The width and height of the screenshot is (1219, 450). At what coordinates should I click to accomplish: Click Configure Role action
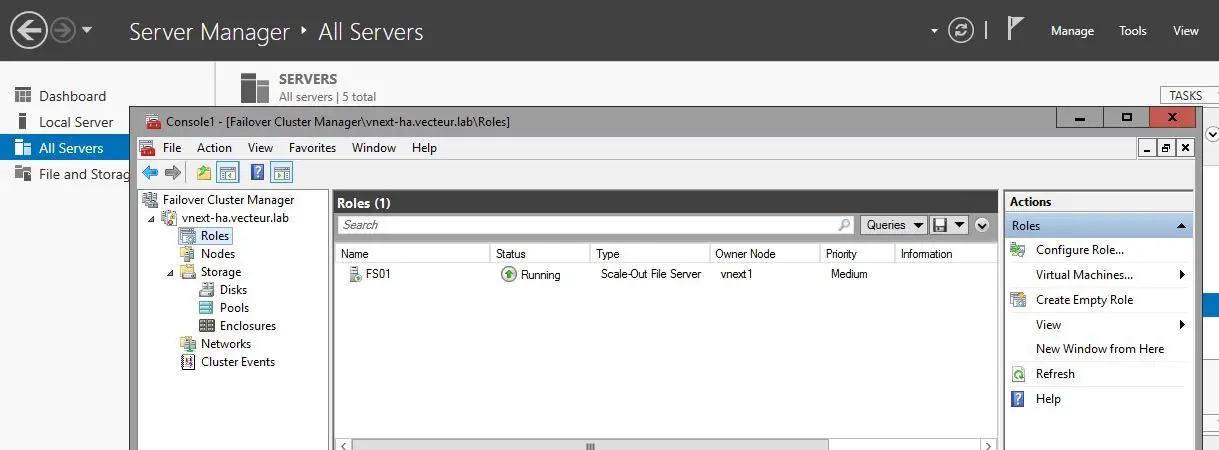[1080, 250]
